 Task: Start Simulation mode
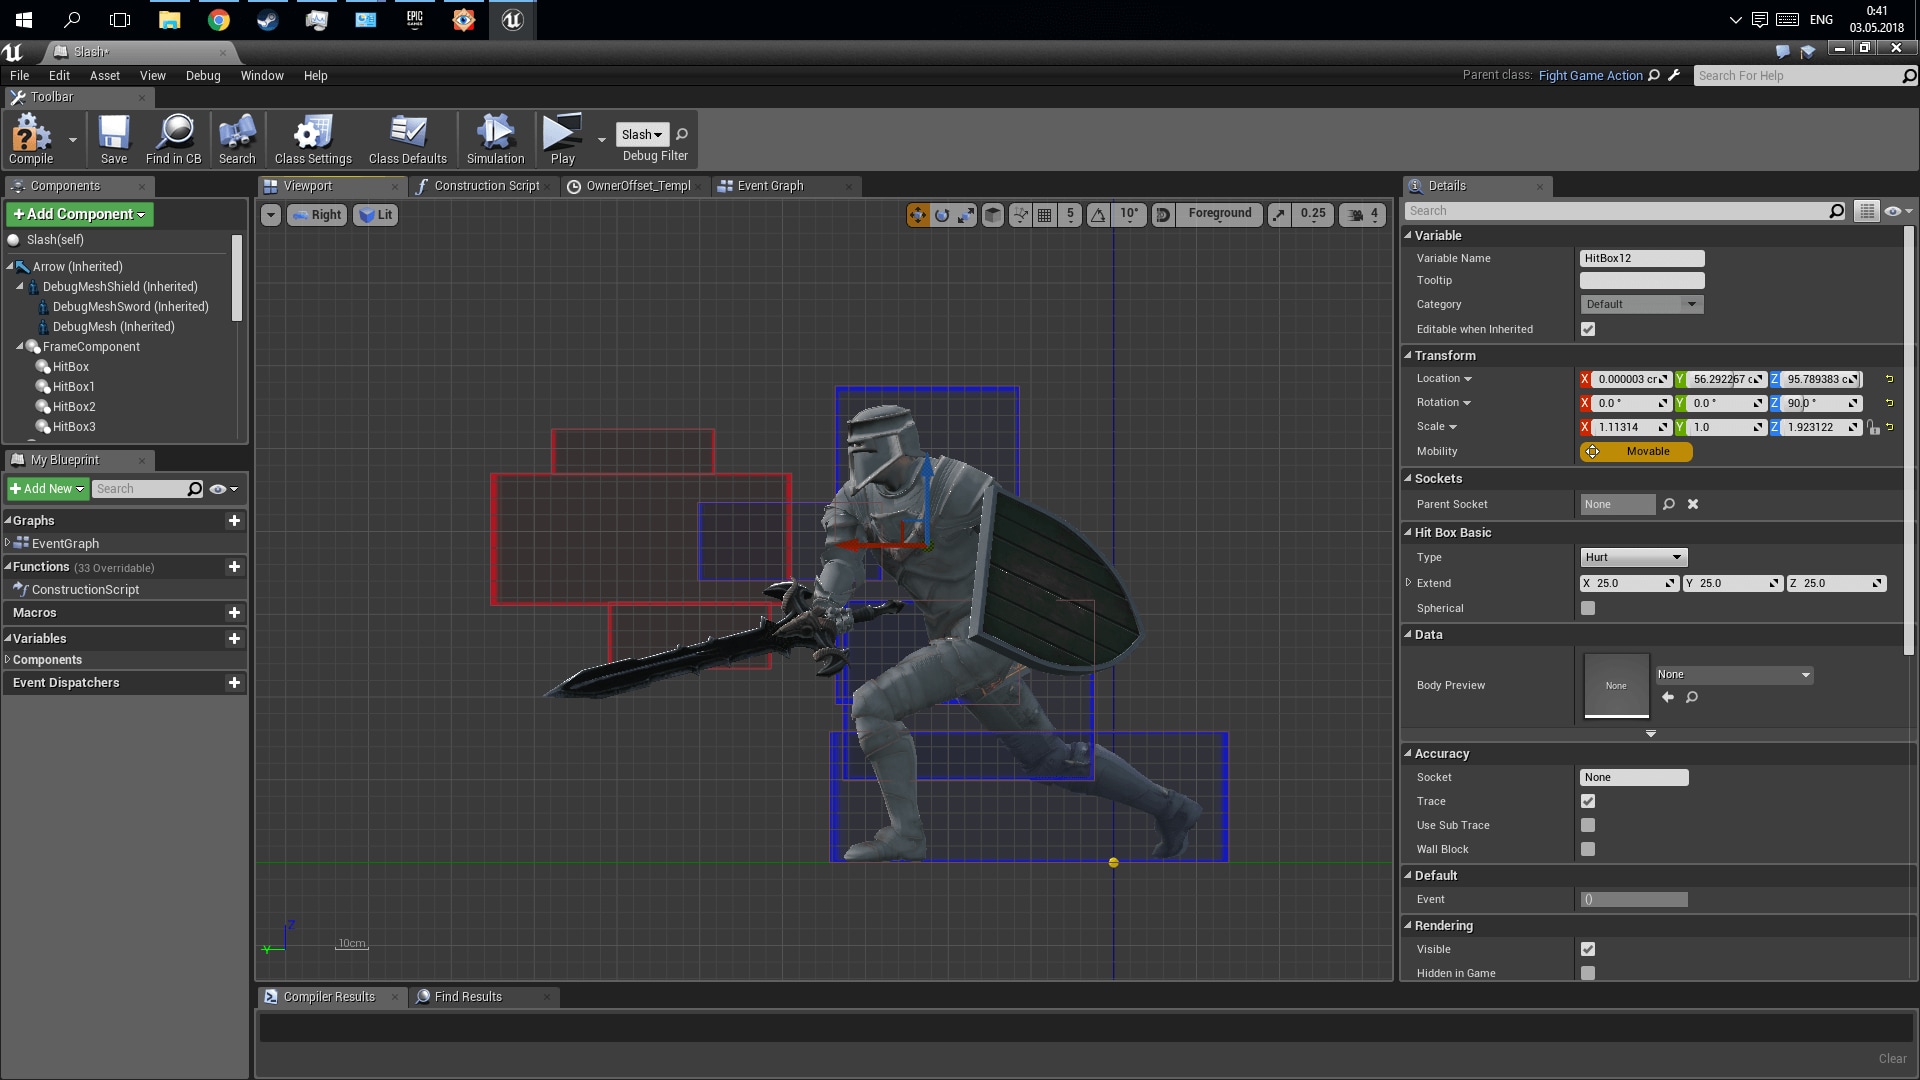point(494,139)
